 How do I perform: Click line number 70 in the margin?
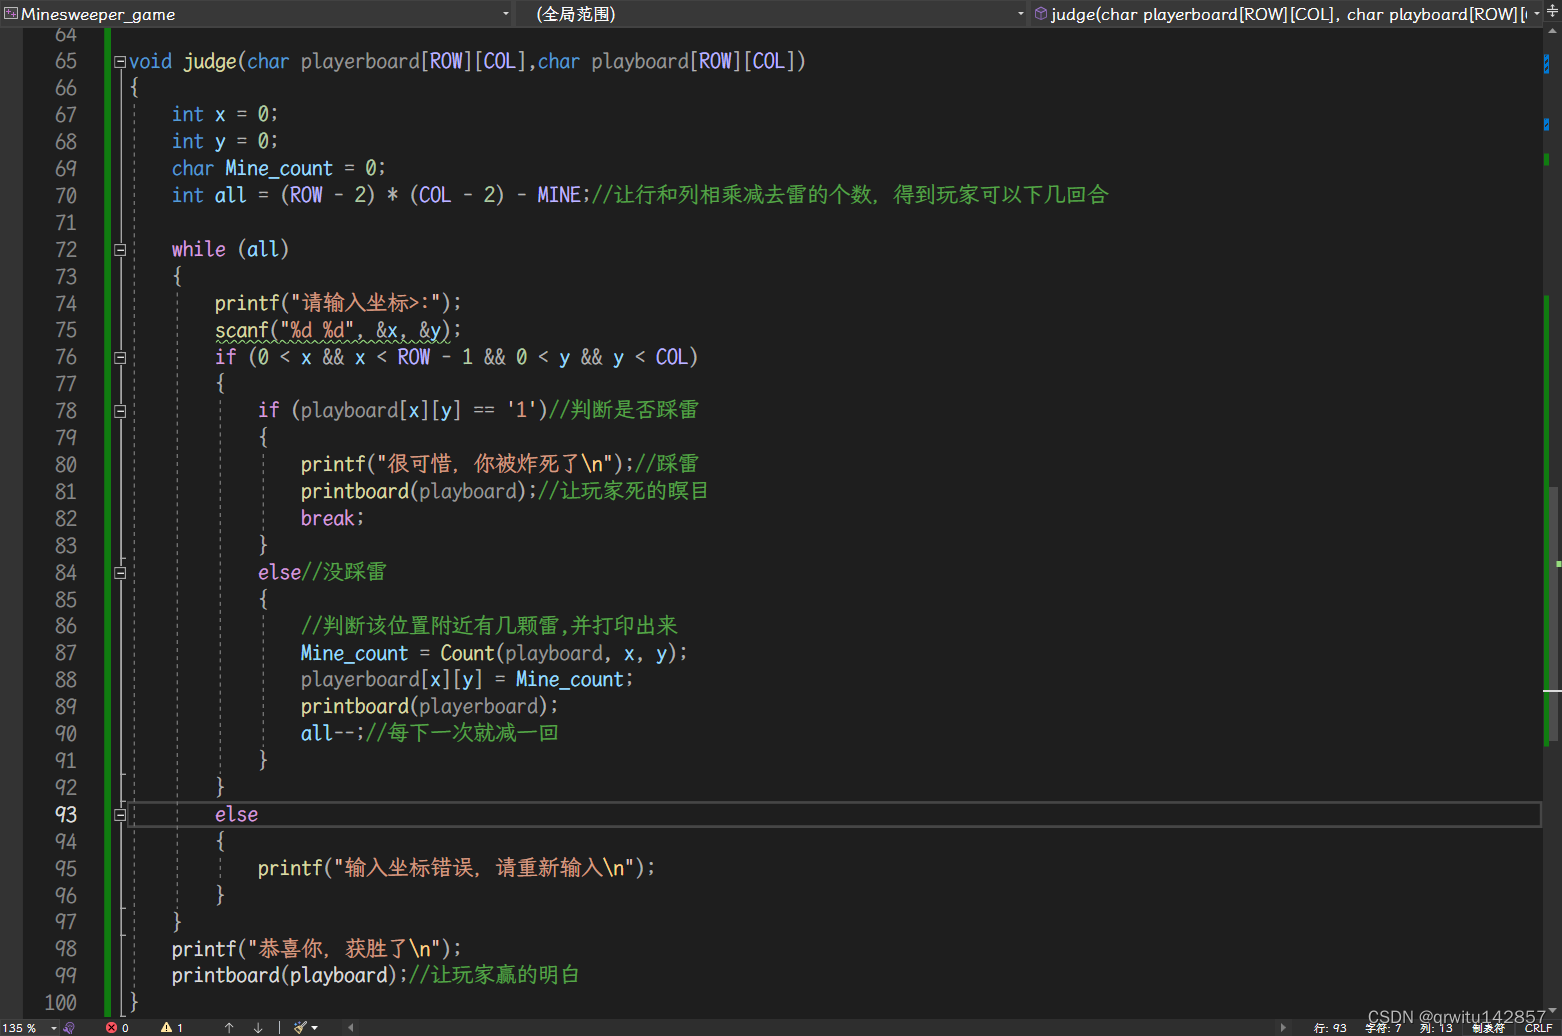click(66, 196)
